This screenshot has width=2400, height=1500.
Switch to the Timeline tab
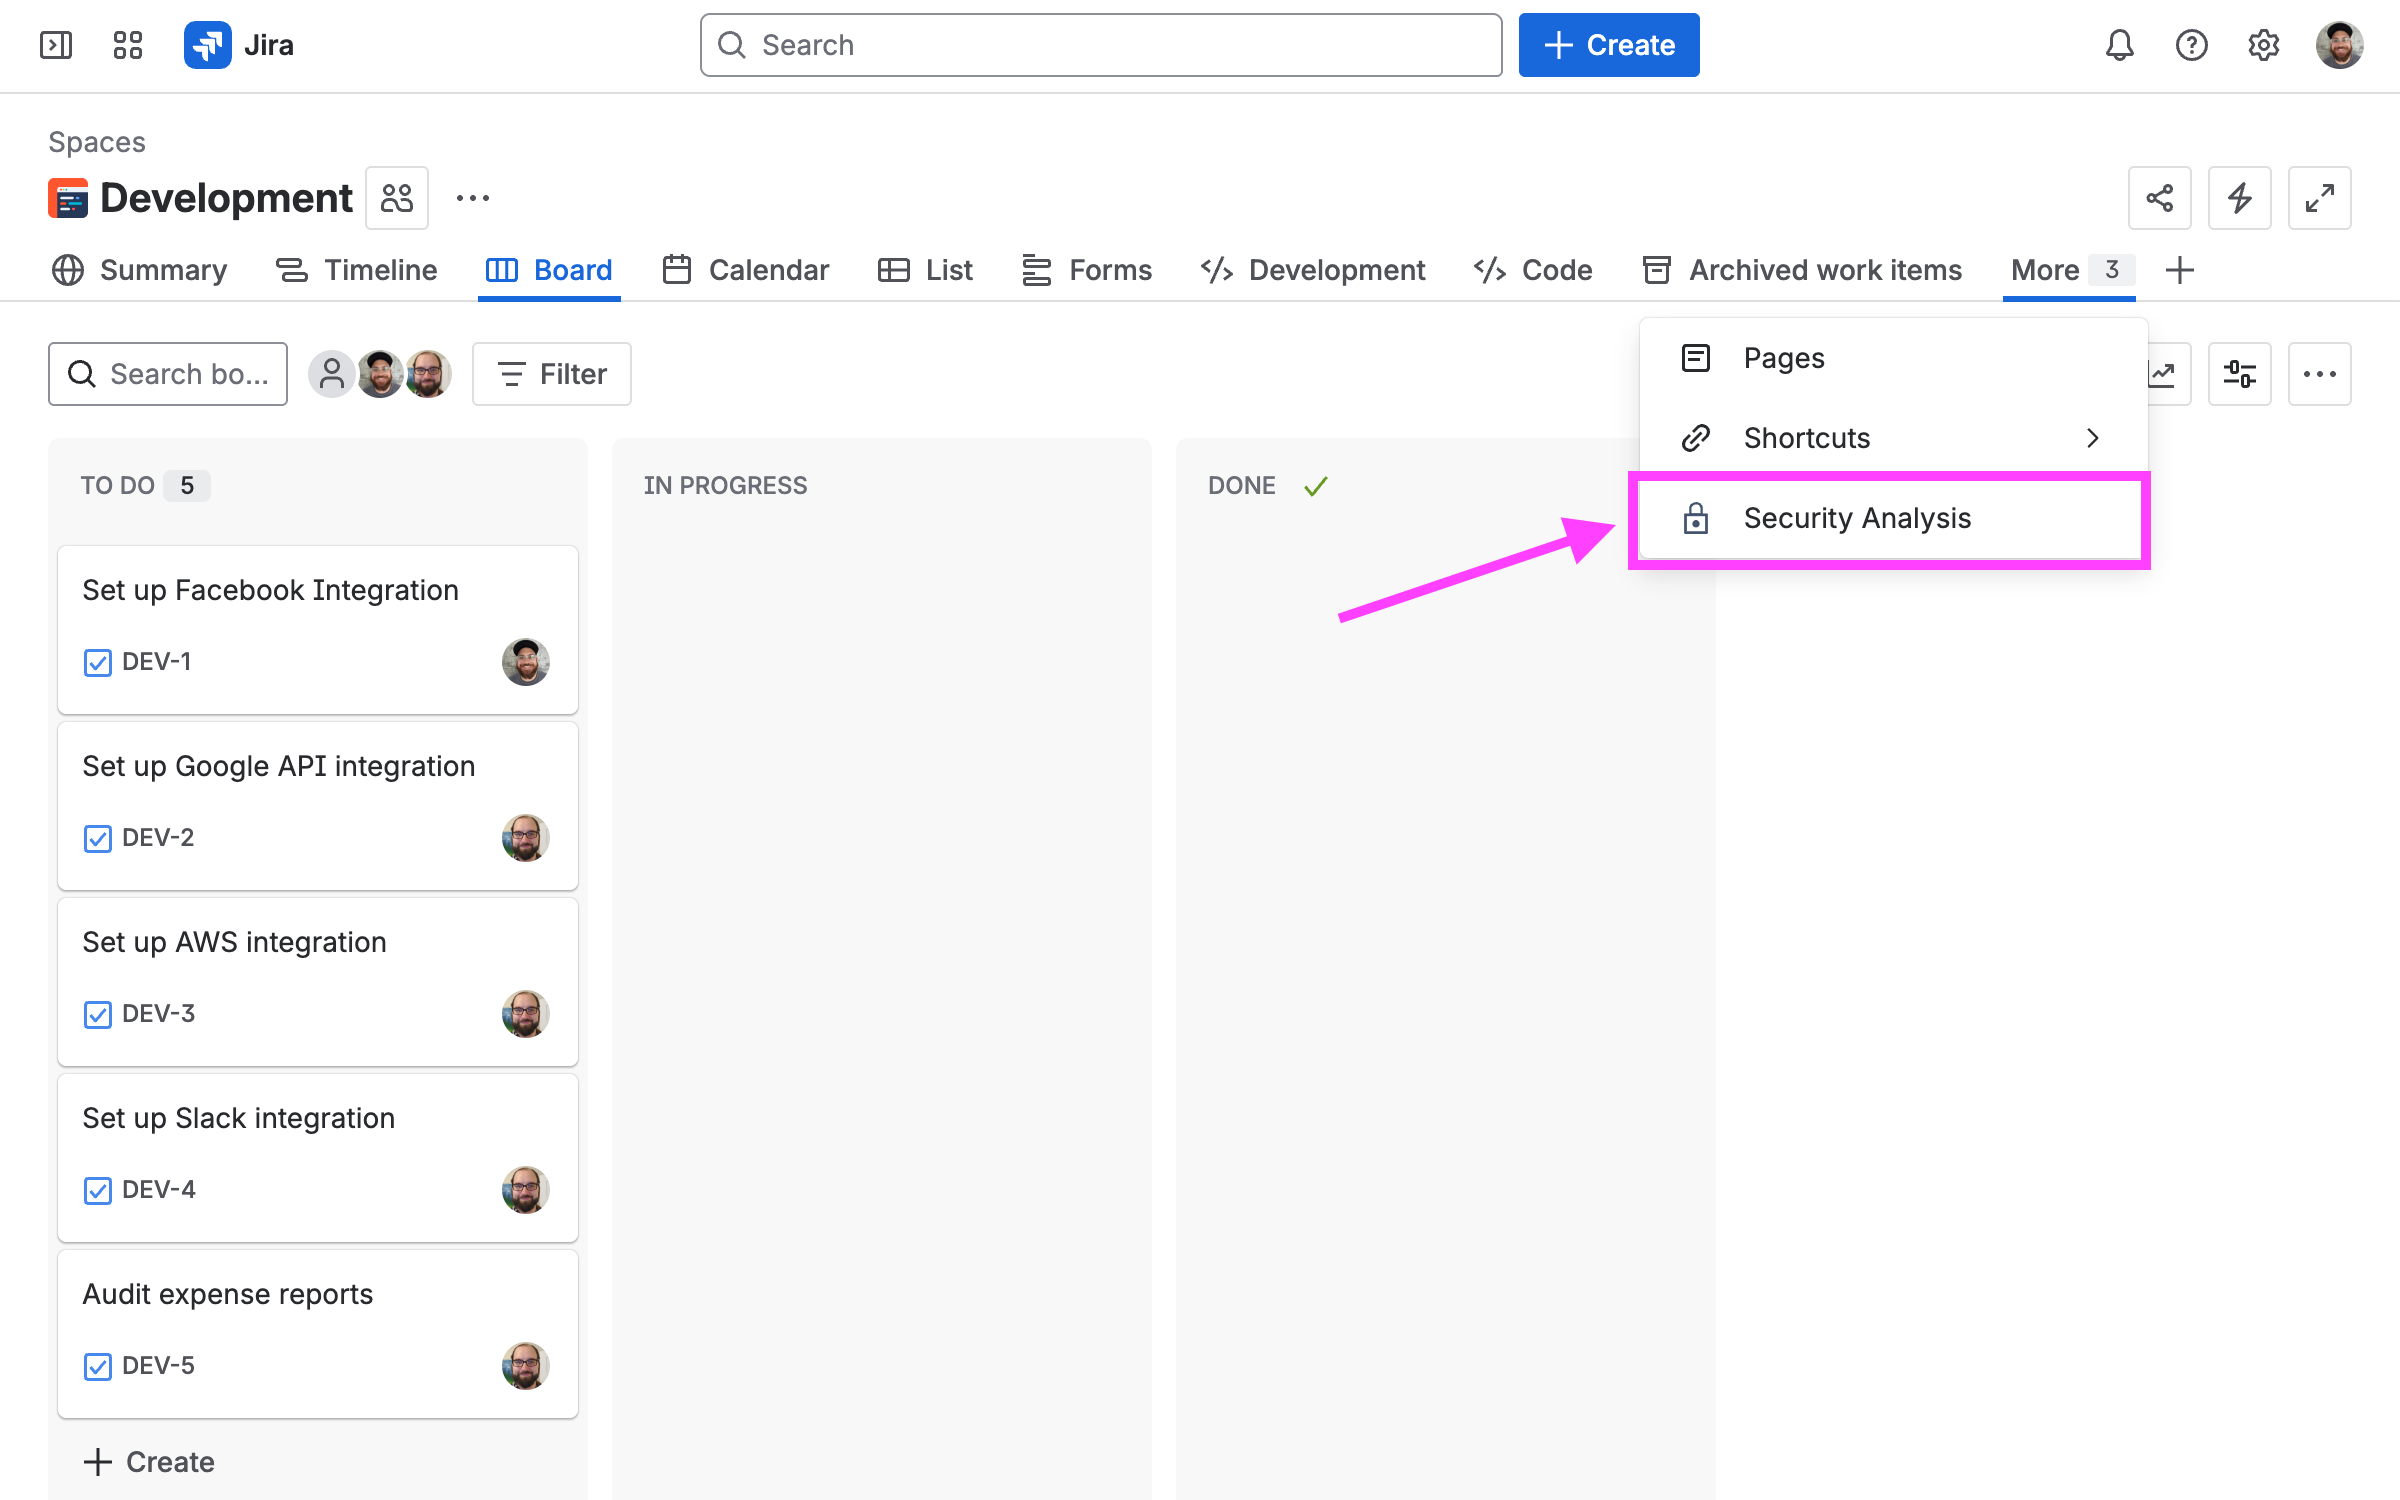point(357,270)
